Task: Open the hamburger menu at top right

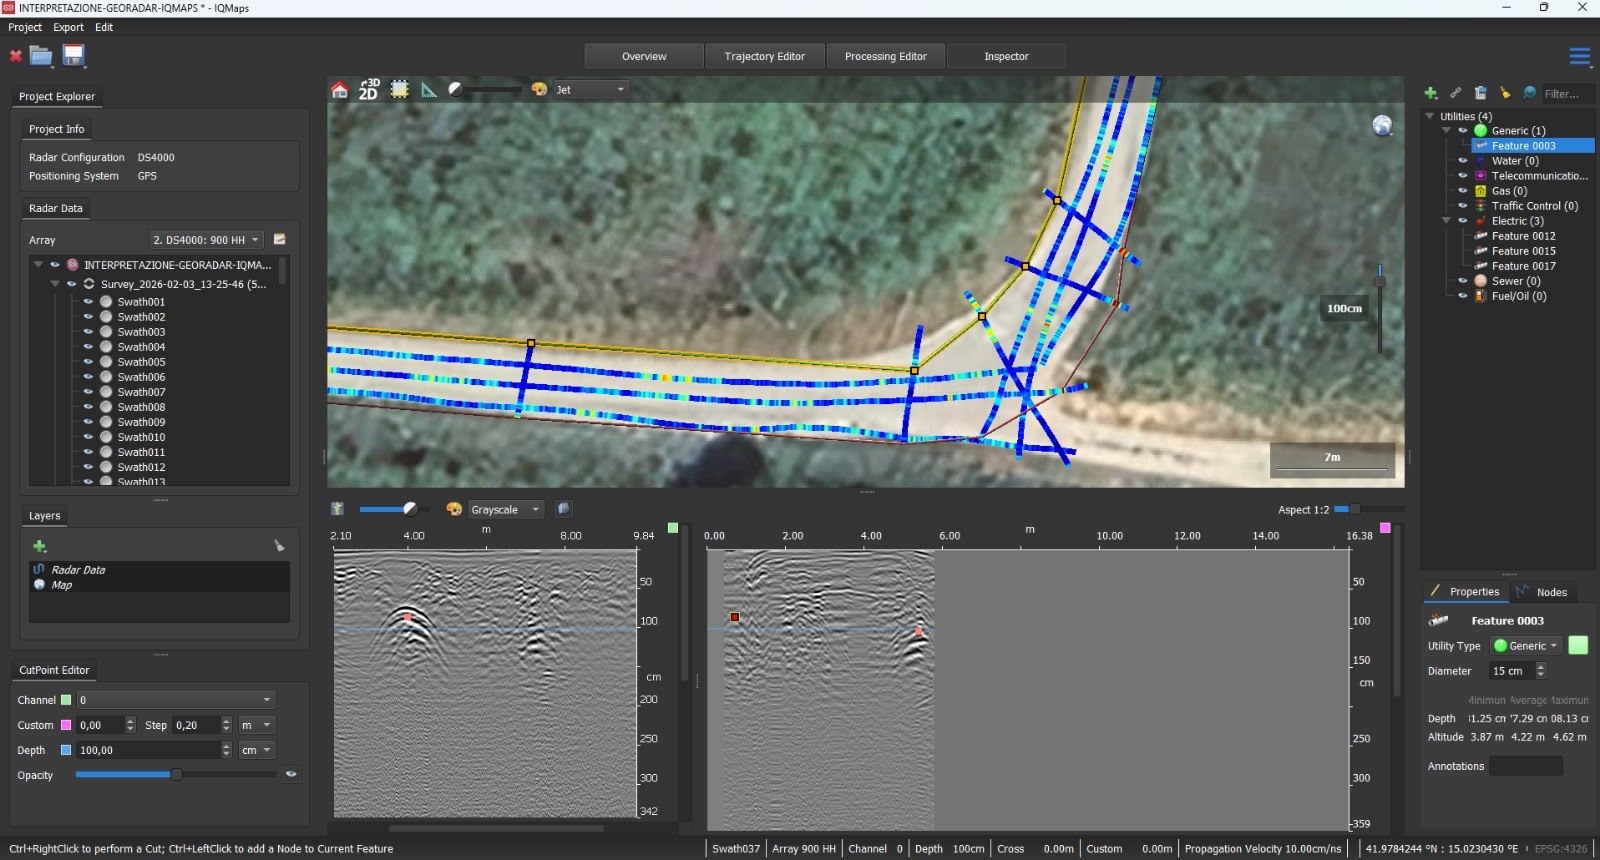Action: [x=1580, y=56]
